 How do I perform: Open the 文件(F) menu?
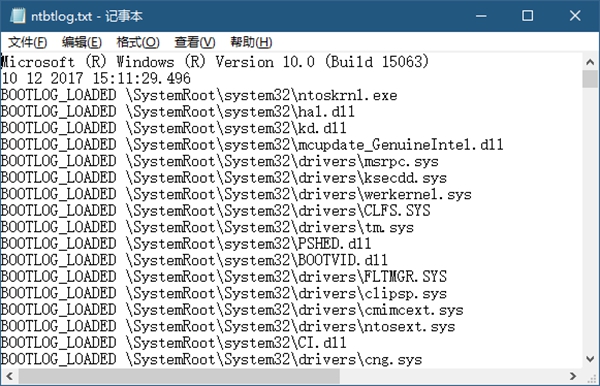pyautogui.click(x=28, y=42)
